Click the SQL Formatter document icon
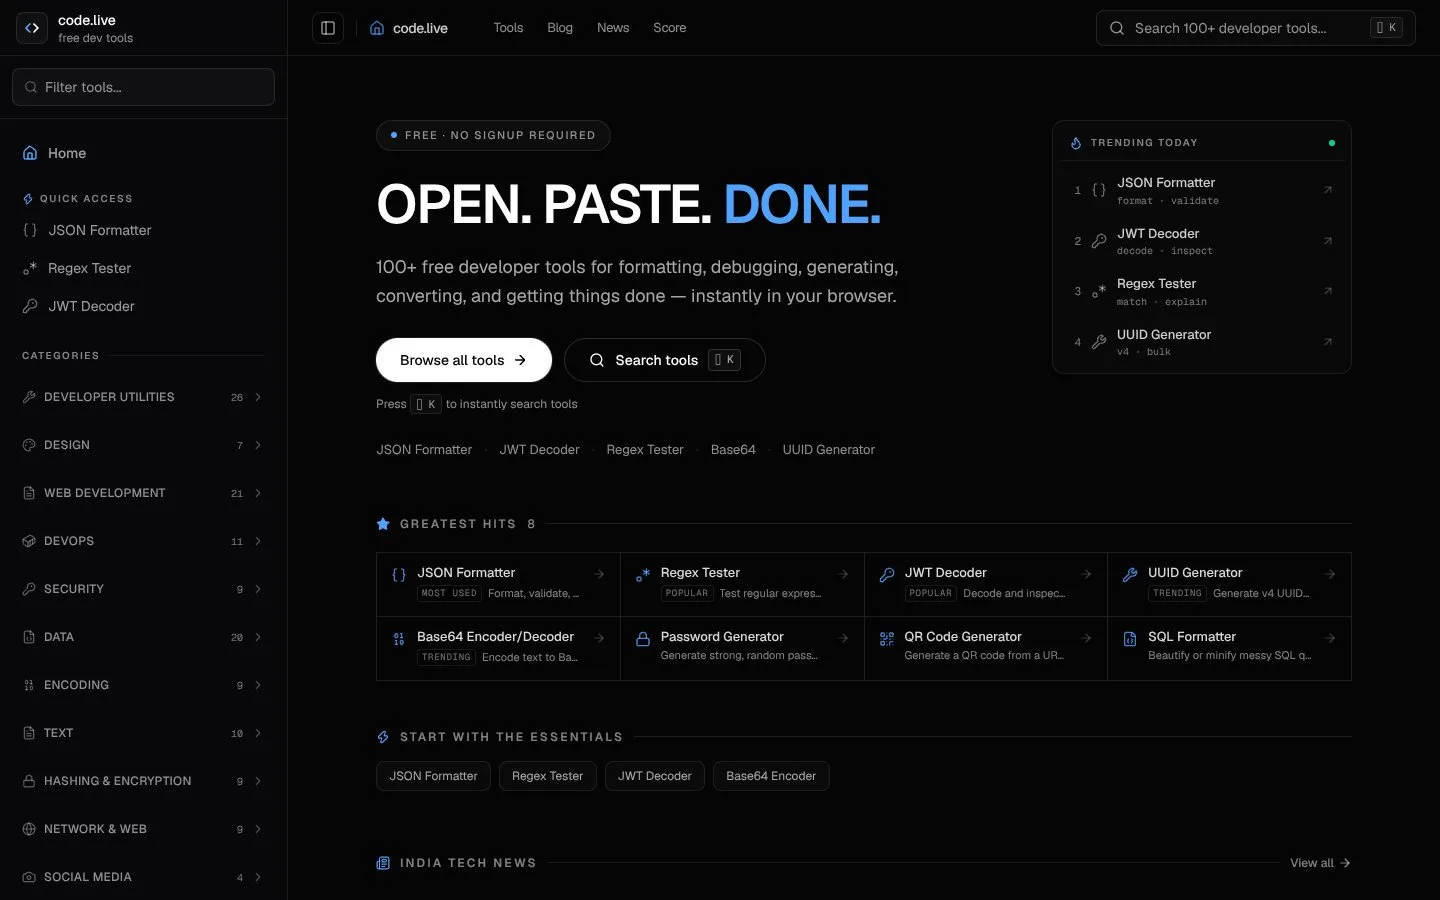 pos(1130,639)
